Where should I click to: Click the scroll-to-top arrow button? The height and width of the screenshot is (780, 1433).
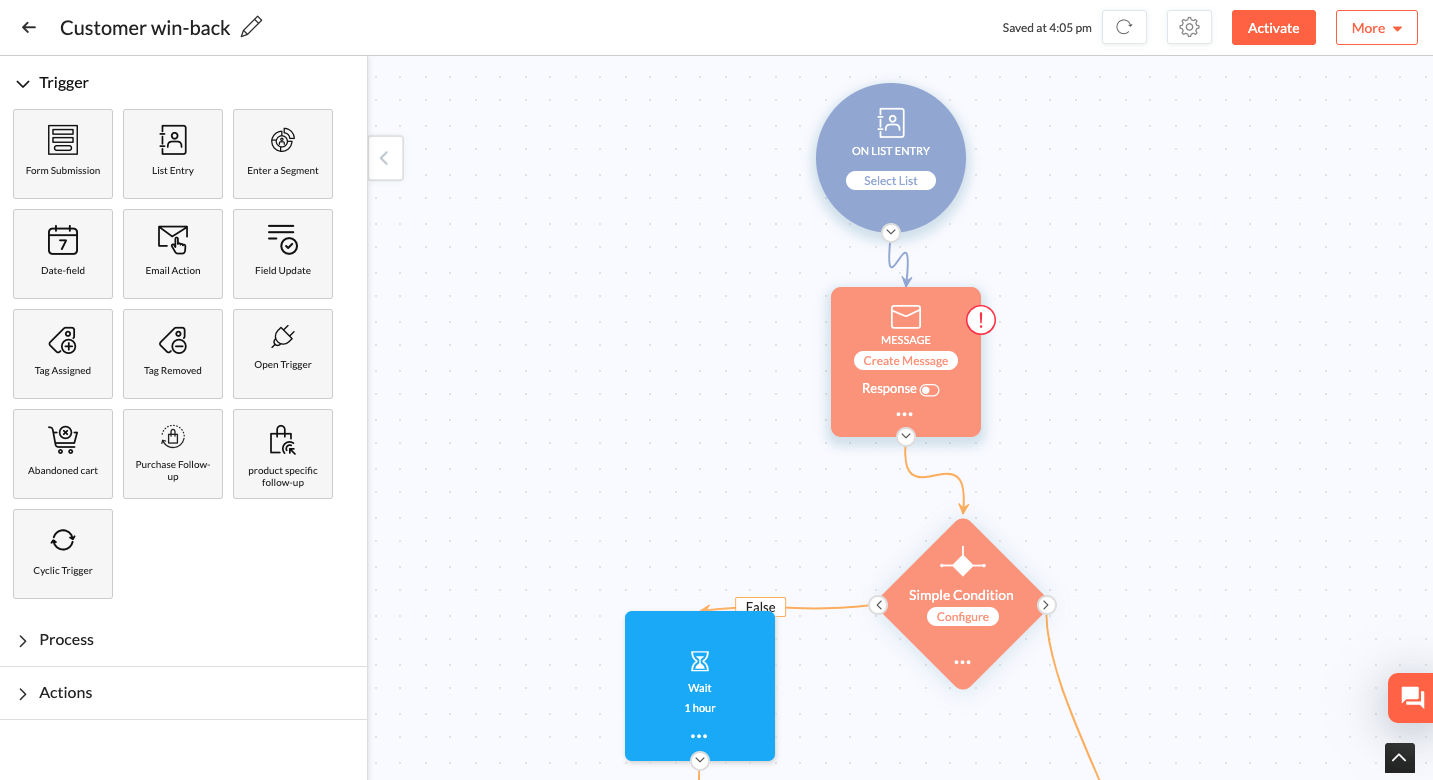coord(1400,758)
